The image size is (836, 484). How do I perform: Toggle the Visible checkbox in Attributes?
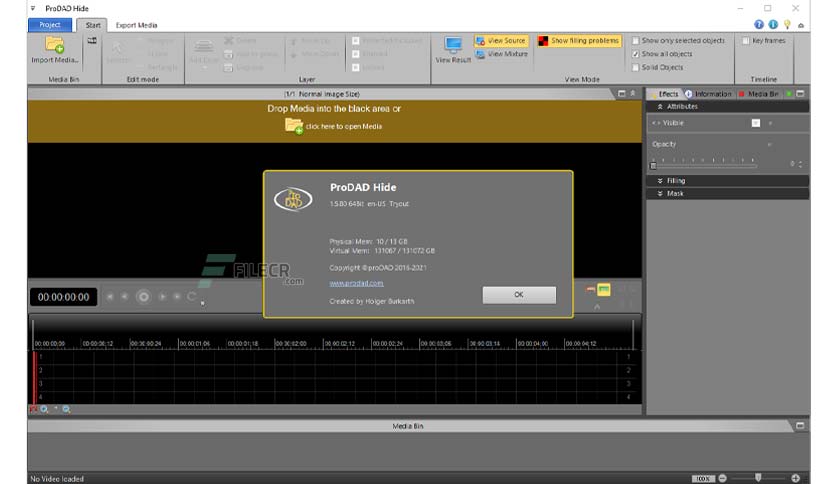tap(755, 123)
